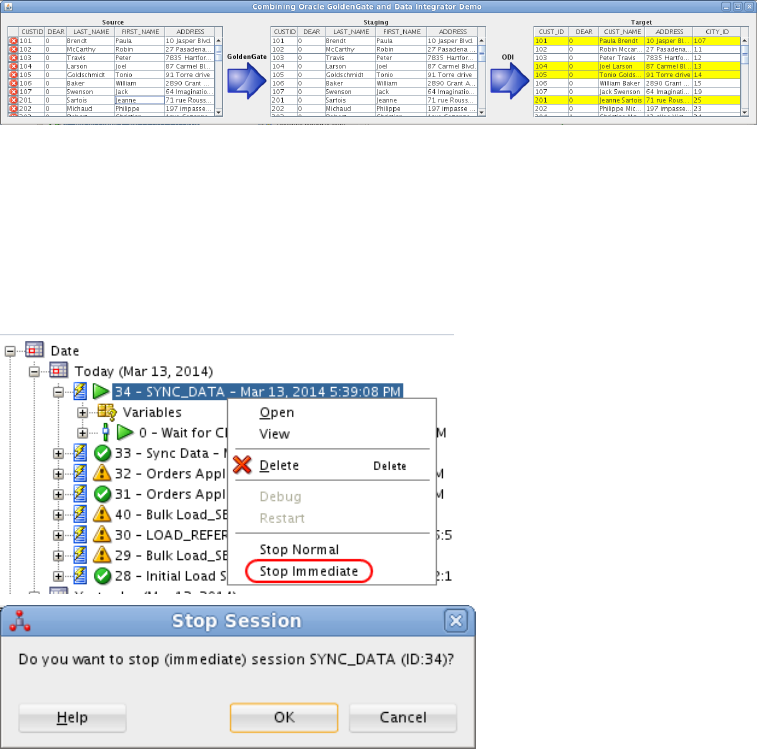The image size is (757, 749).
Task: Click FIRST_NAME column header in Staging table
Action: 401,31
